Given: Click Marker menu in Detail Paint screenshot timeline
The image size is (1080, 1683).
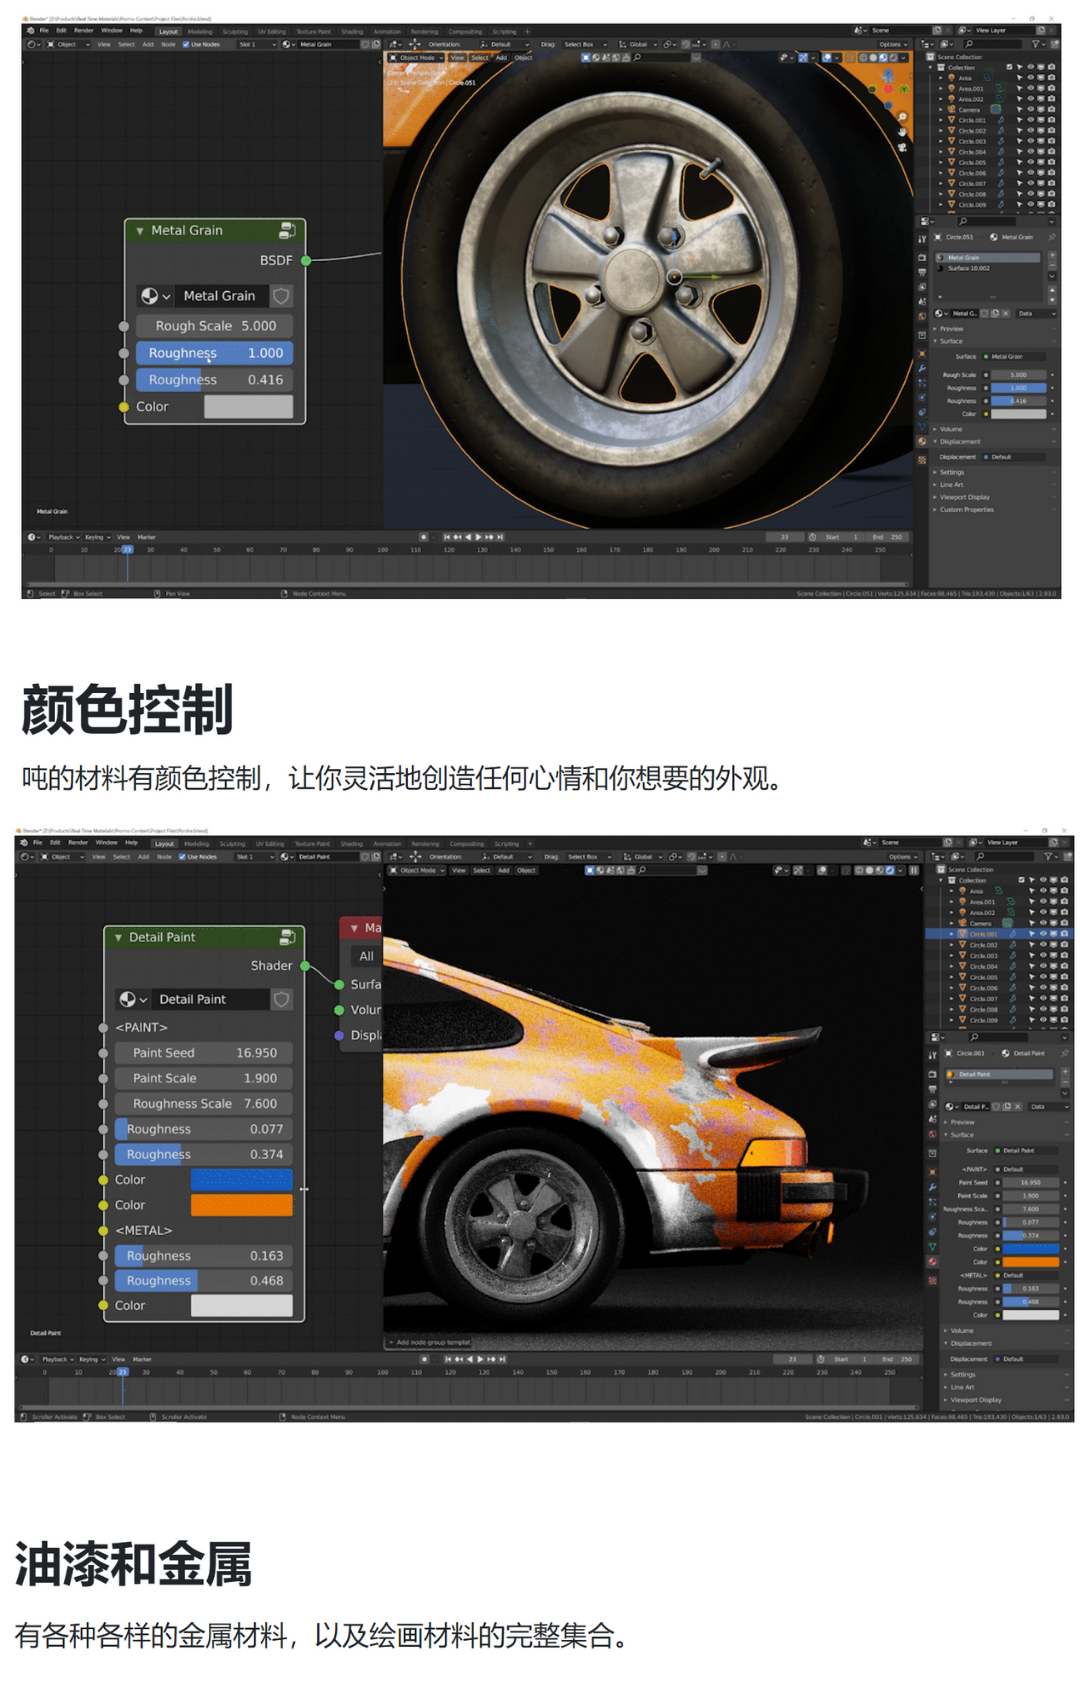Looking at the screenshot, I should pos(142,1359).
